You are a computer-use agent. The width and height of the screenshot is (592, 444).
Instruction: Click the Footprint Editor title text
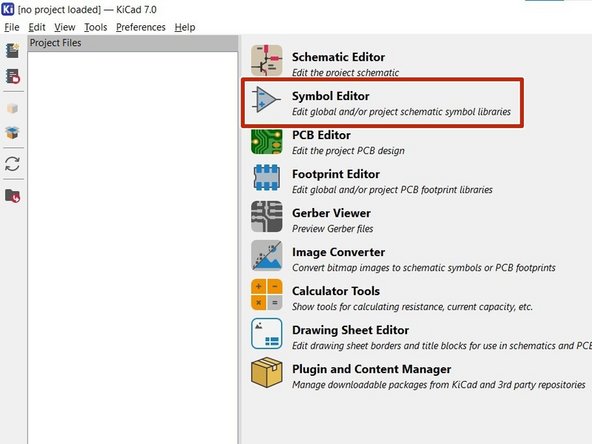[x=336, y=174]
